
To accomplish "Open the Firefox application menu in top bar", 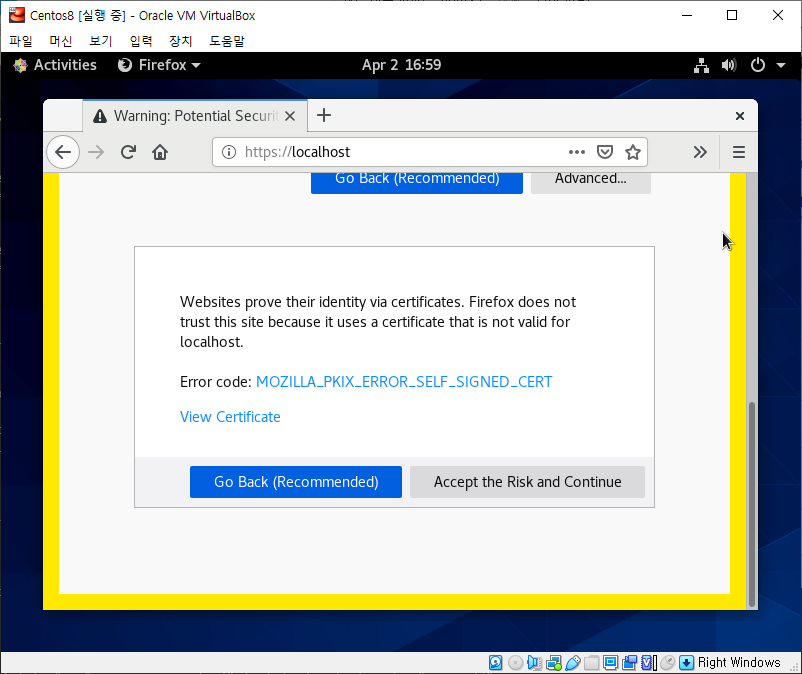I will click(x=159, y=65).
